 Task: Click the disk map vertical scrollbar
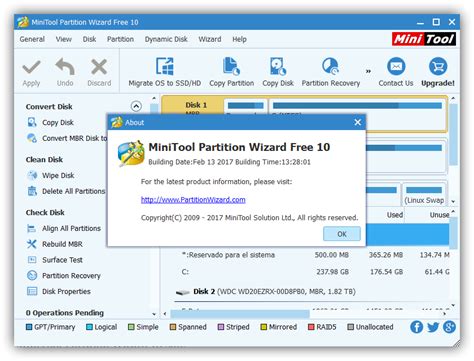point(453,135)
